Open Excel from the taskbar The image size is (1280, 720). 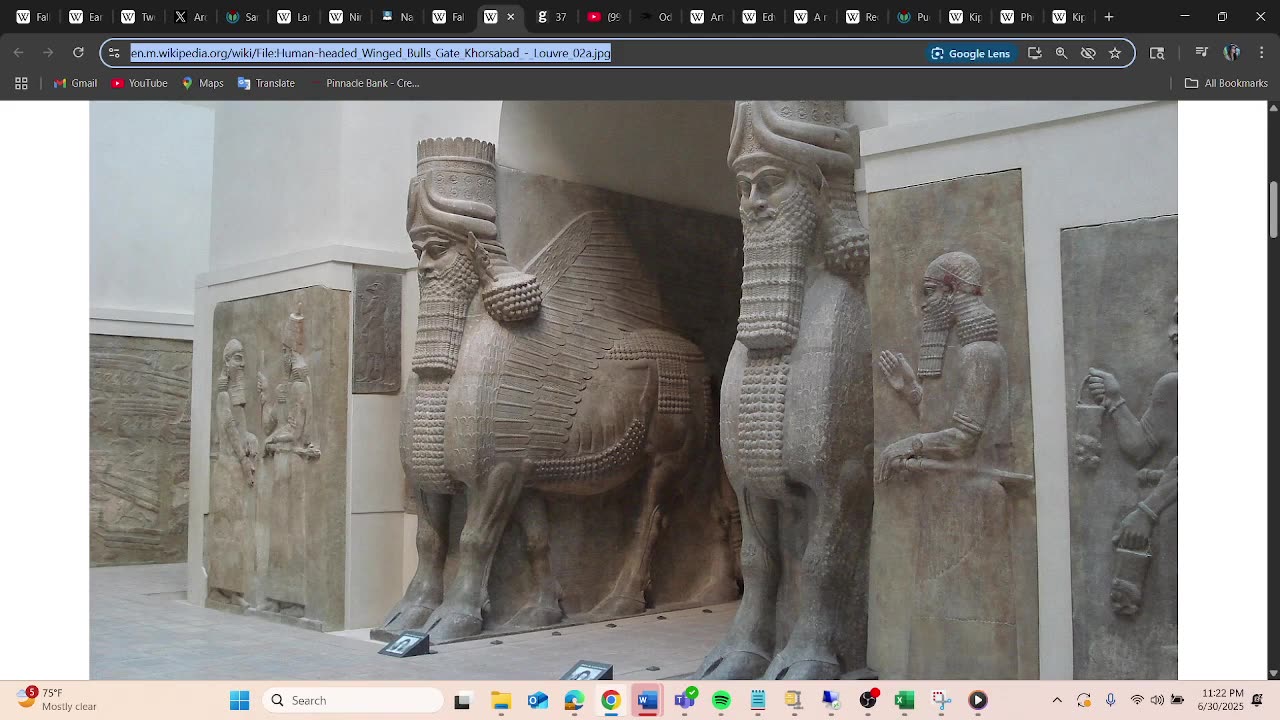coord(904,700)
